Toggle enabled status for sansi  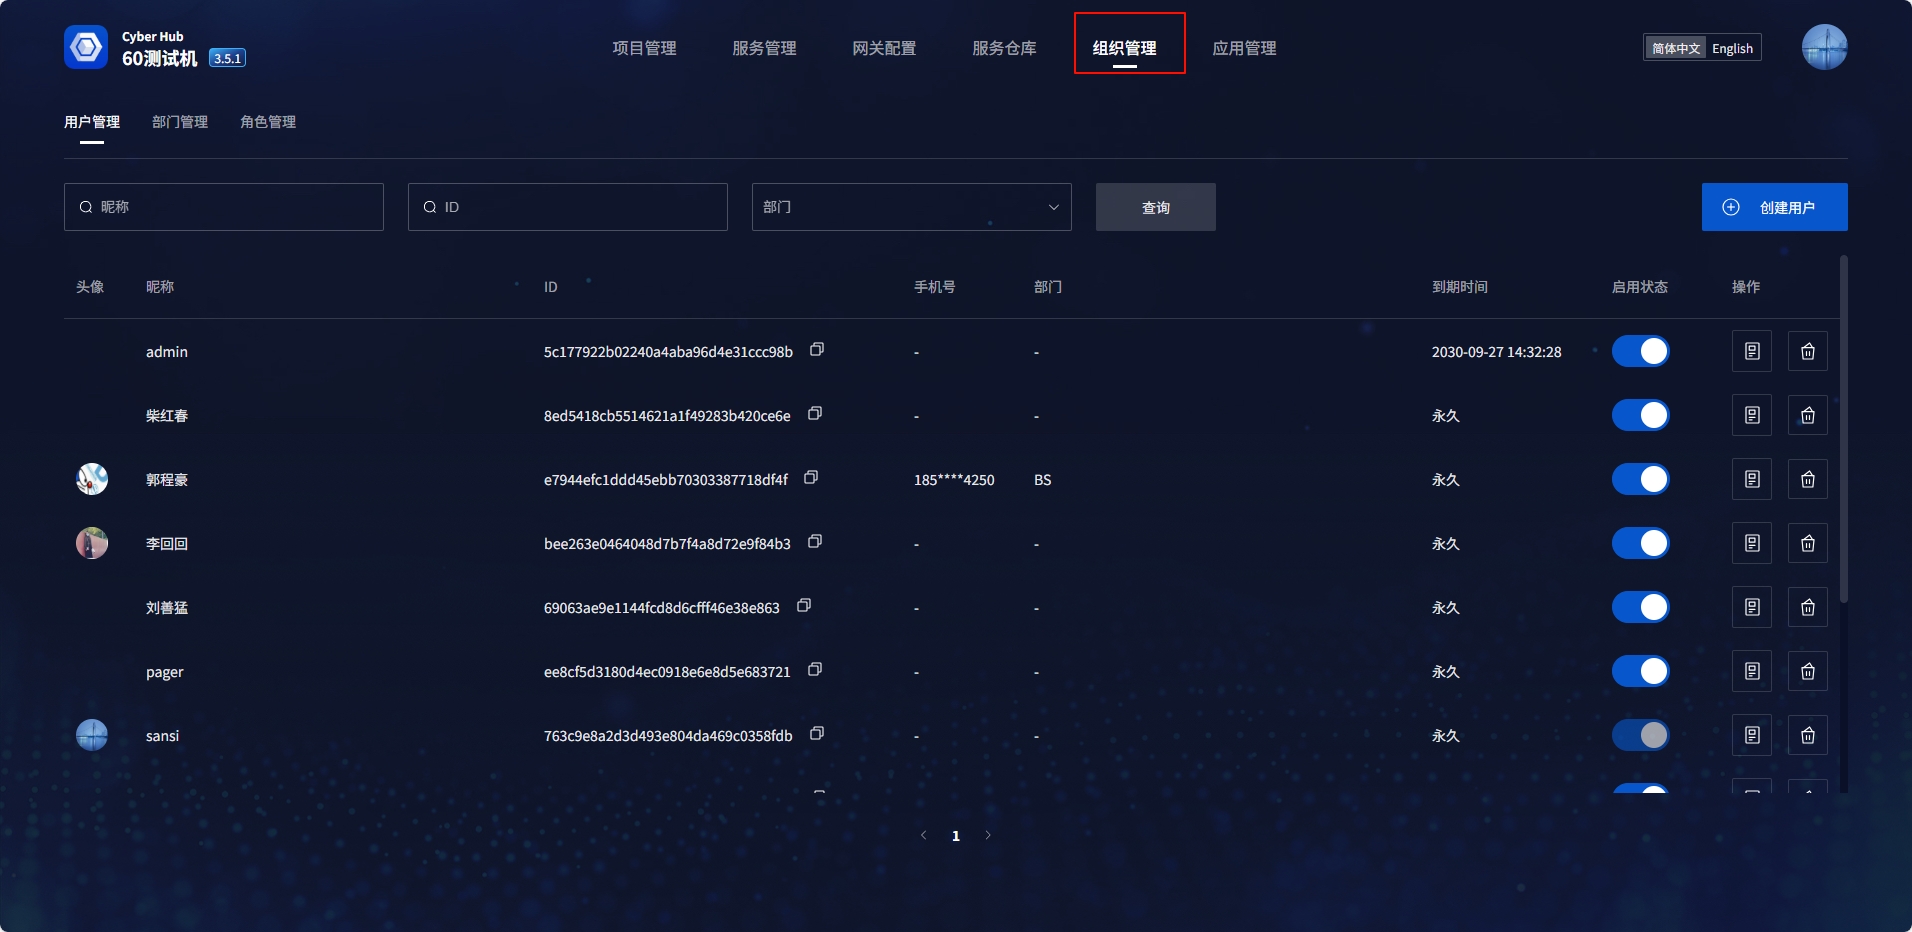click(x=1640, y=735)
